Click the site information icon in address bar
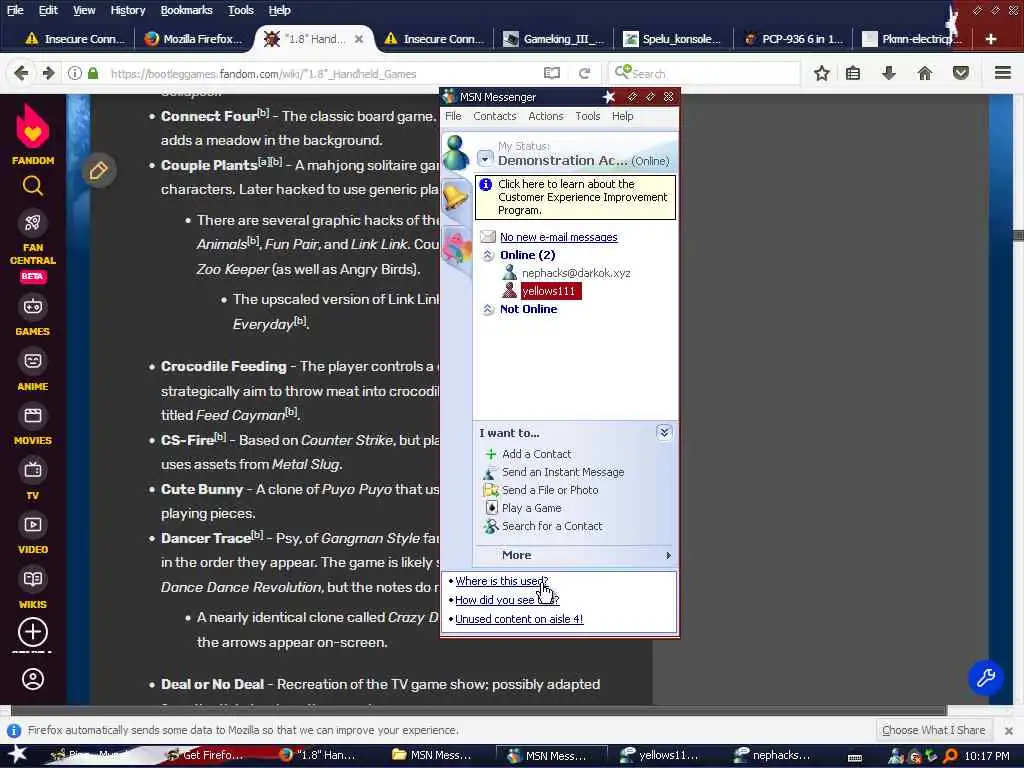The image size is (1024, 768). tap(75, 73)
